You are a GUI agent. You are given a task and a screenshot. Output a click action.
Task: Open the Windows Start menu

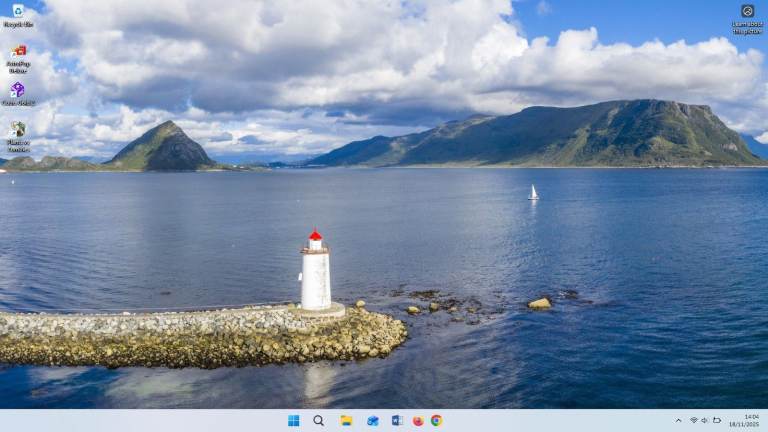point(294,421)
